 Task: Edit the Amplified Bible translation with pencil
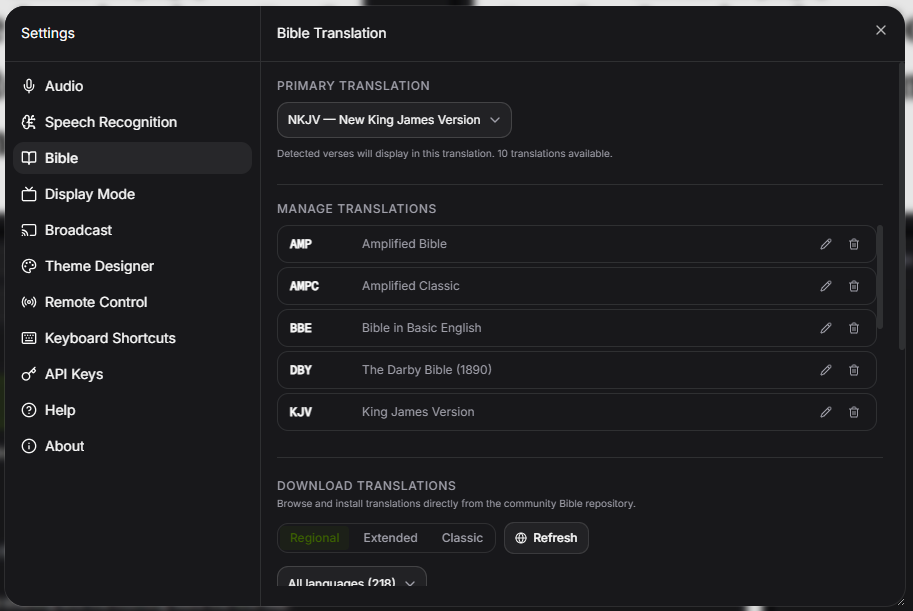click(826, 244)
